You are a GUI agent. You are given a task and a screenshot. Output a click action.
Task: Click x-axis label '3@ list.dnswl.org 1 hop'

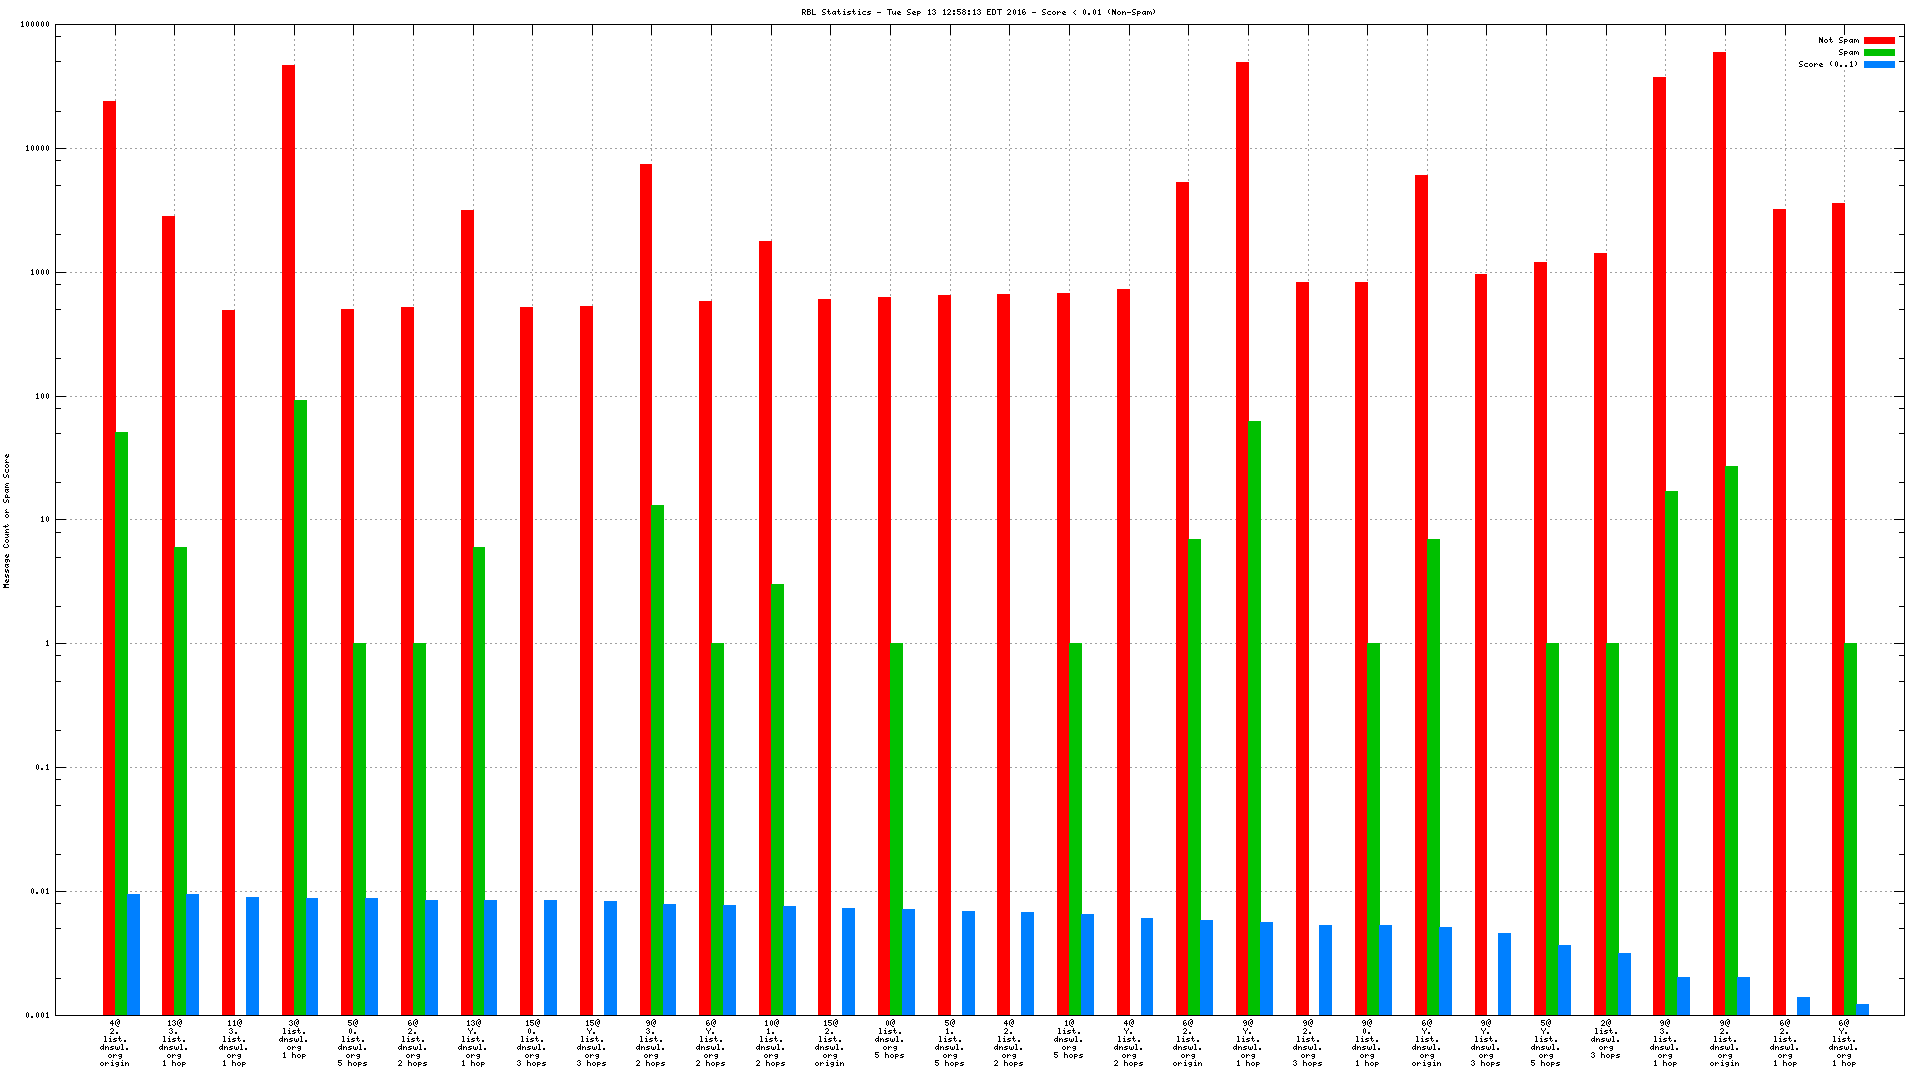coord(294,1039)
